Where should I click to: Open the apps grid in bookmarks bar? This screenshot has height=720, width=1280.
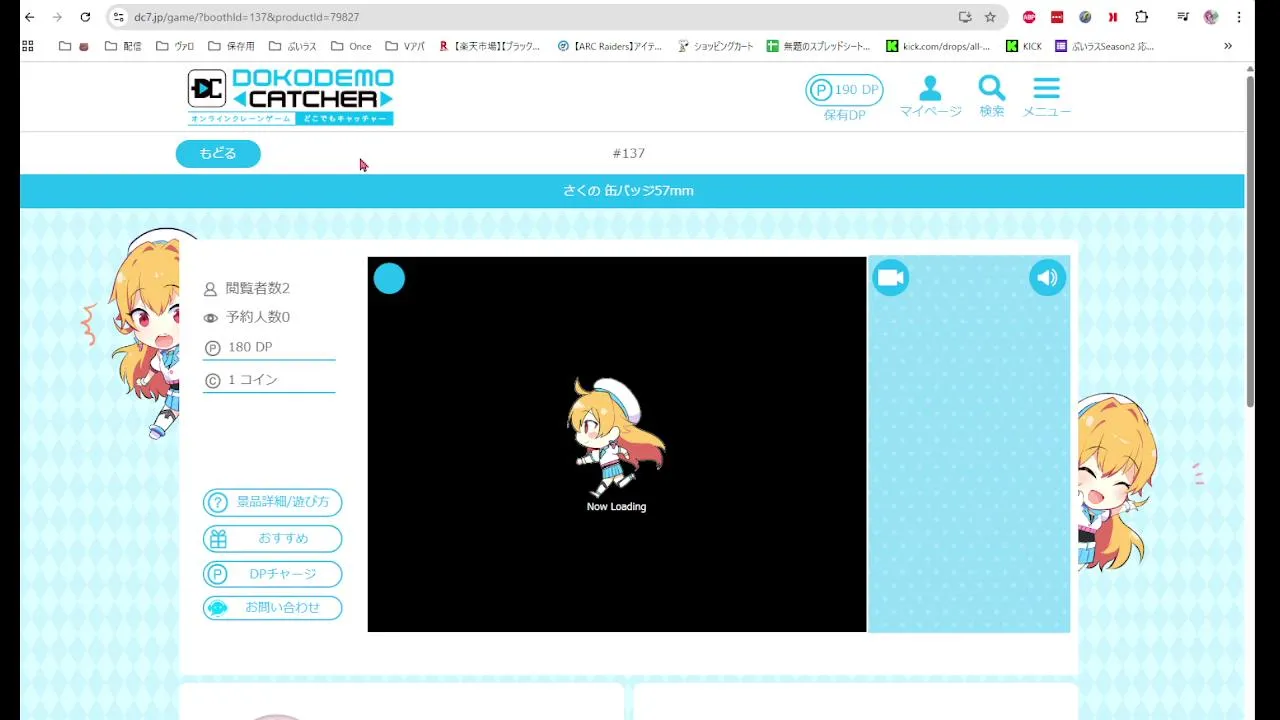coord(27,46)
